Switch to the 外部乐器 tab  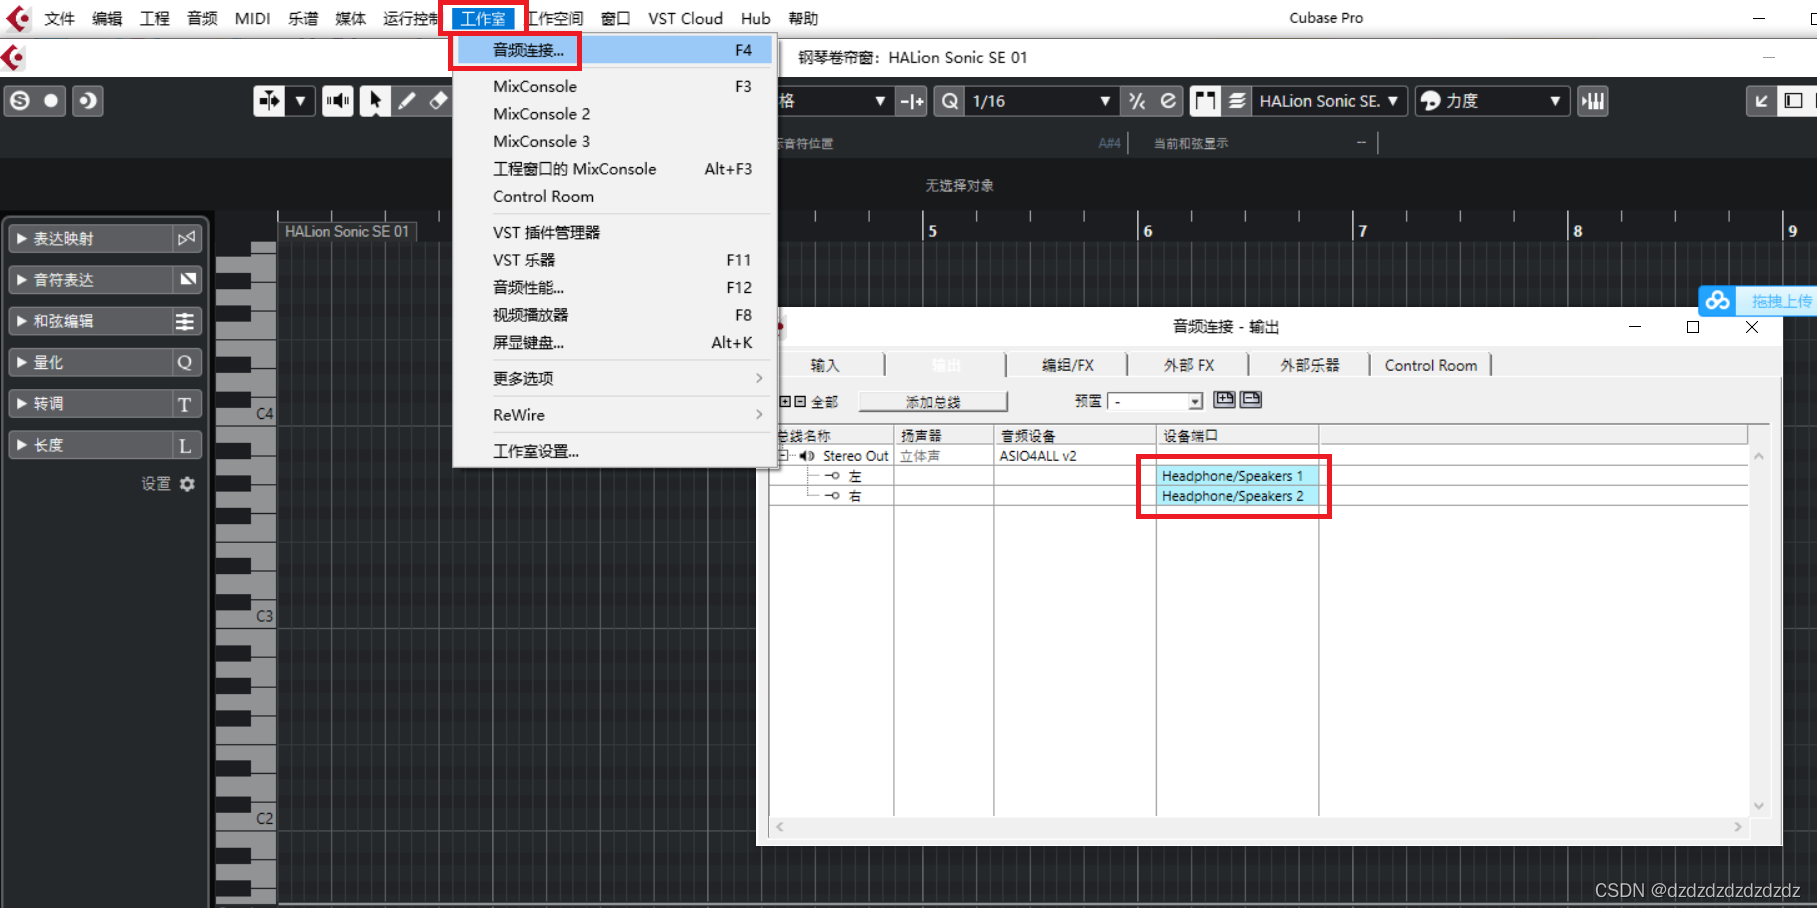pos(1309,365)
